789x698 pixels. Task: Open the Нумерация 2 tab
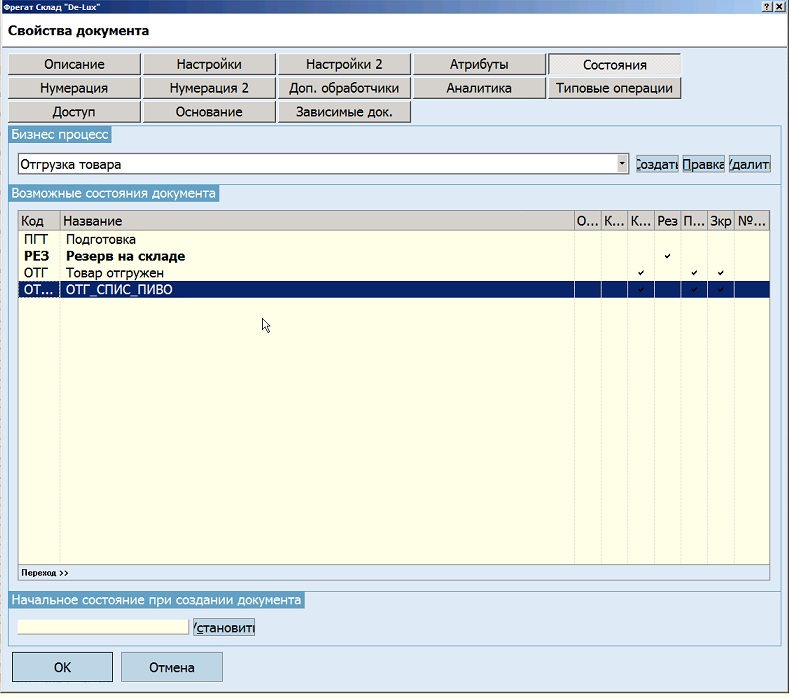209,88
